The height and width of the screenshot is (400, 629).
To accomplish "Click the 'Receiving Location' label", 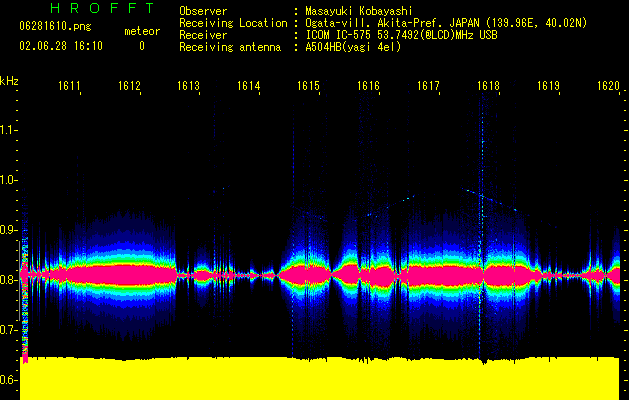I will pos(233,23).
